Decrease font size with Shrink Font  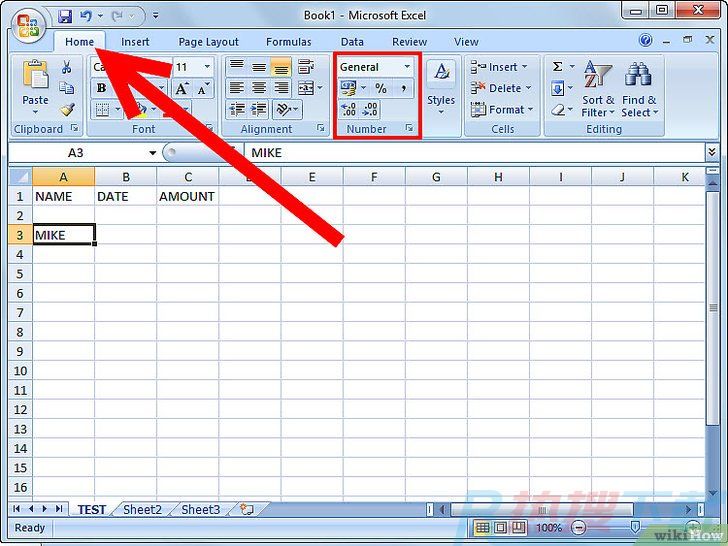click(203, 88)
